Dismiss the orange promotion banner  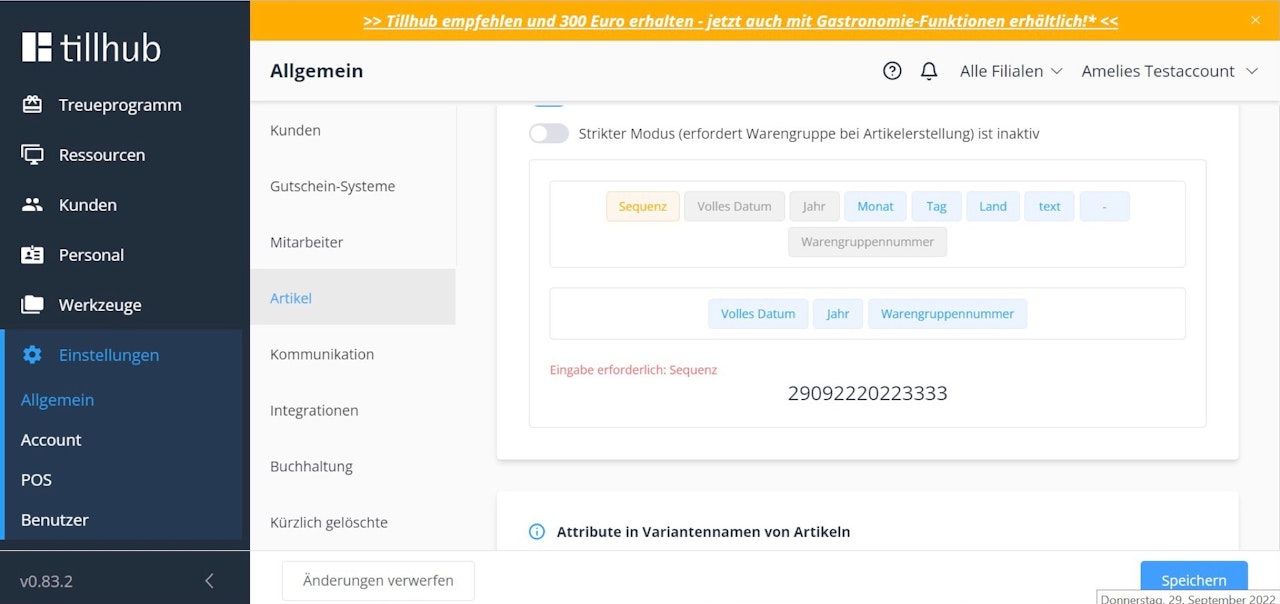click(x=1255, y=20)
